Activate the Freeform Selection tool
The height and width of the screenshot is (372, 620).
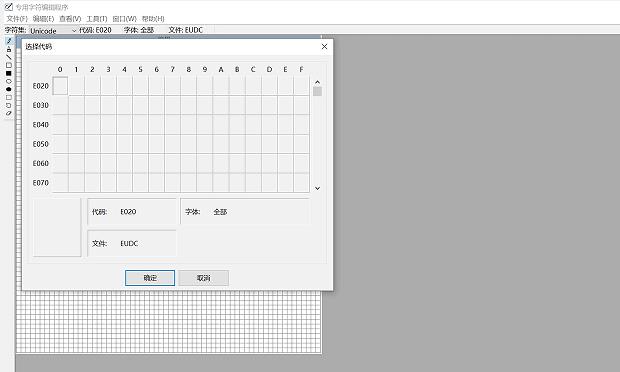(9, 106)
